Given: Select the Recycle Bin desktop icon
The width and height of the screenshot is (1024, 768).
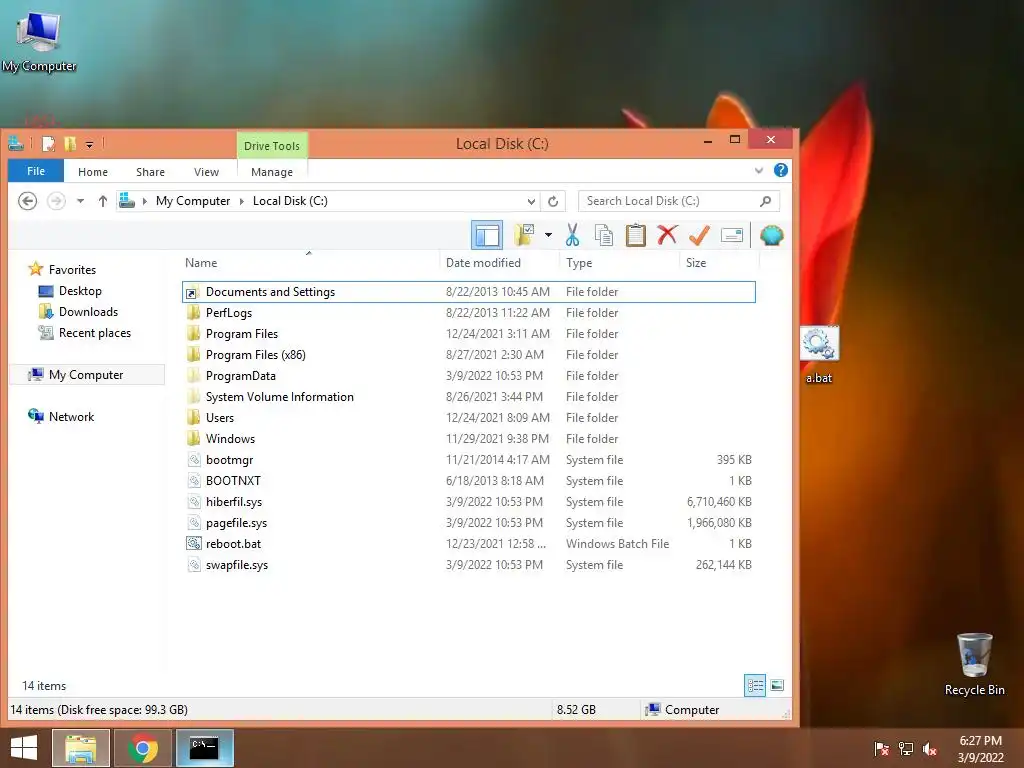Looking at the screenshot, I should coord(974,664).
